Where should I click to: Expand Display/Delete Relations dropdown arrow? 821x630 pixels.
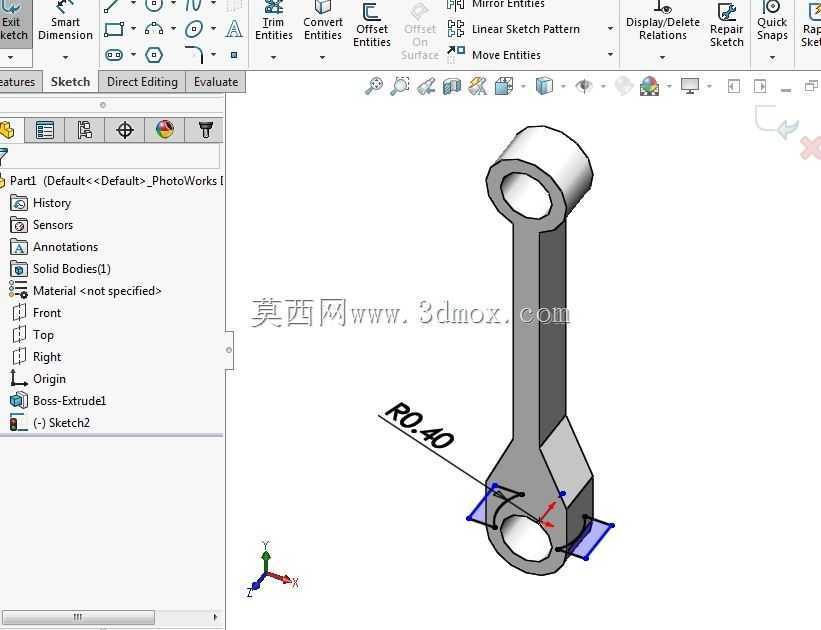pyautogui.click(x=662, y=57)
